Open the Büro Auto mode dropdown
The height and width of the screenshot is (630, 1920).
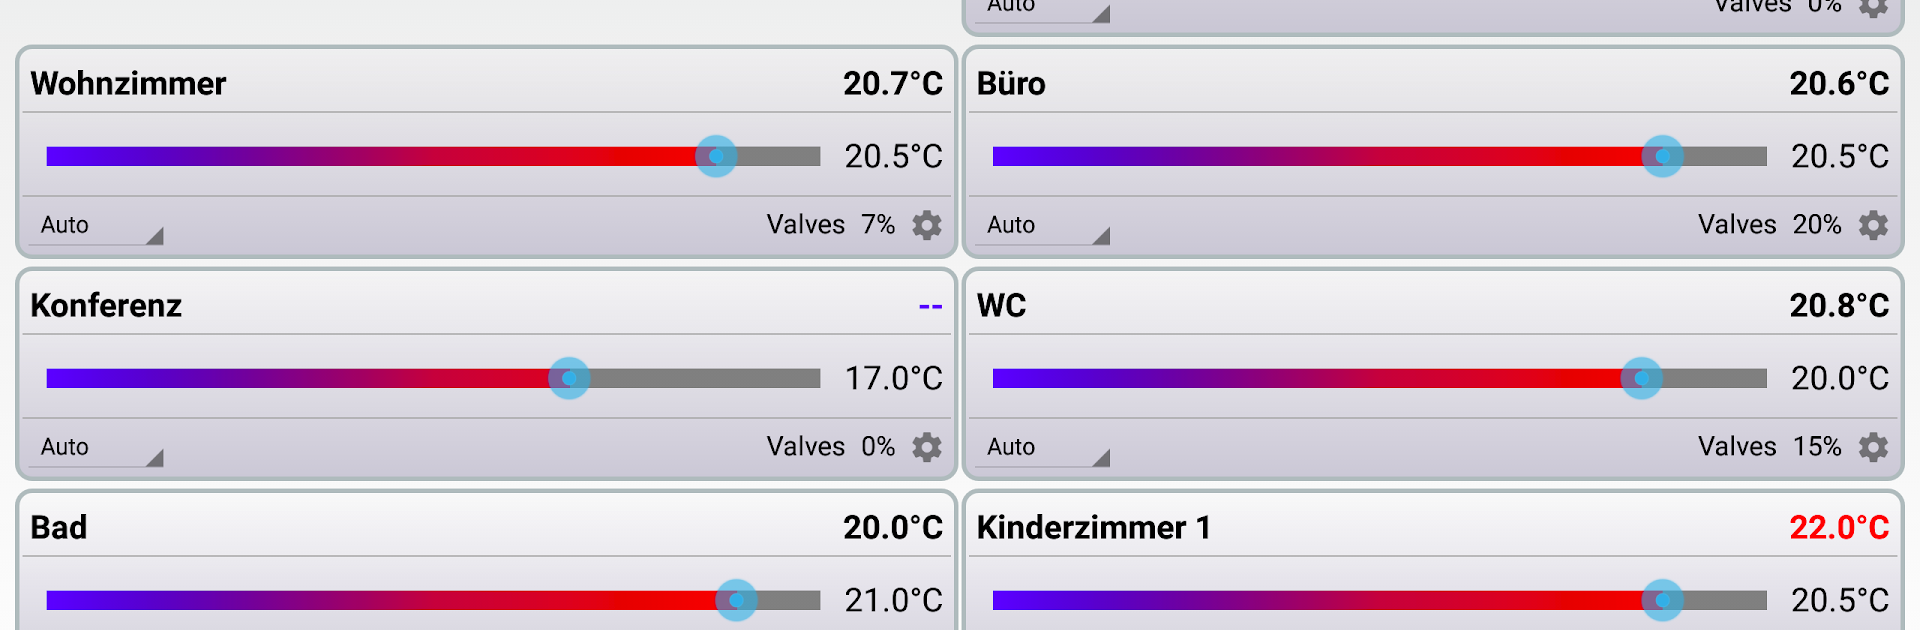pos(1047,226)
